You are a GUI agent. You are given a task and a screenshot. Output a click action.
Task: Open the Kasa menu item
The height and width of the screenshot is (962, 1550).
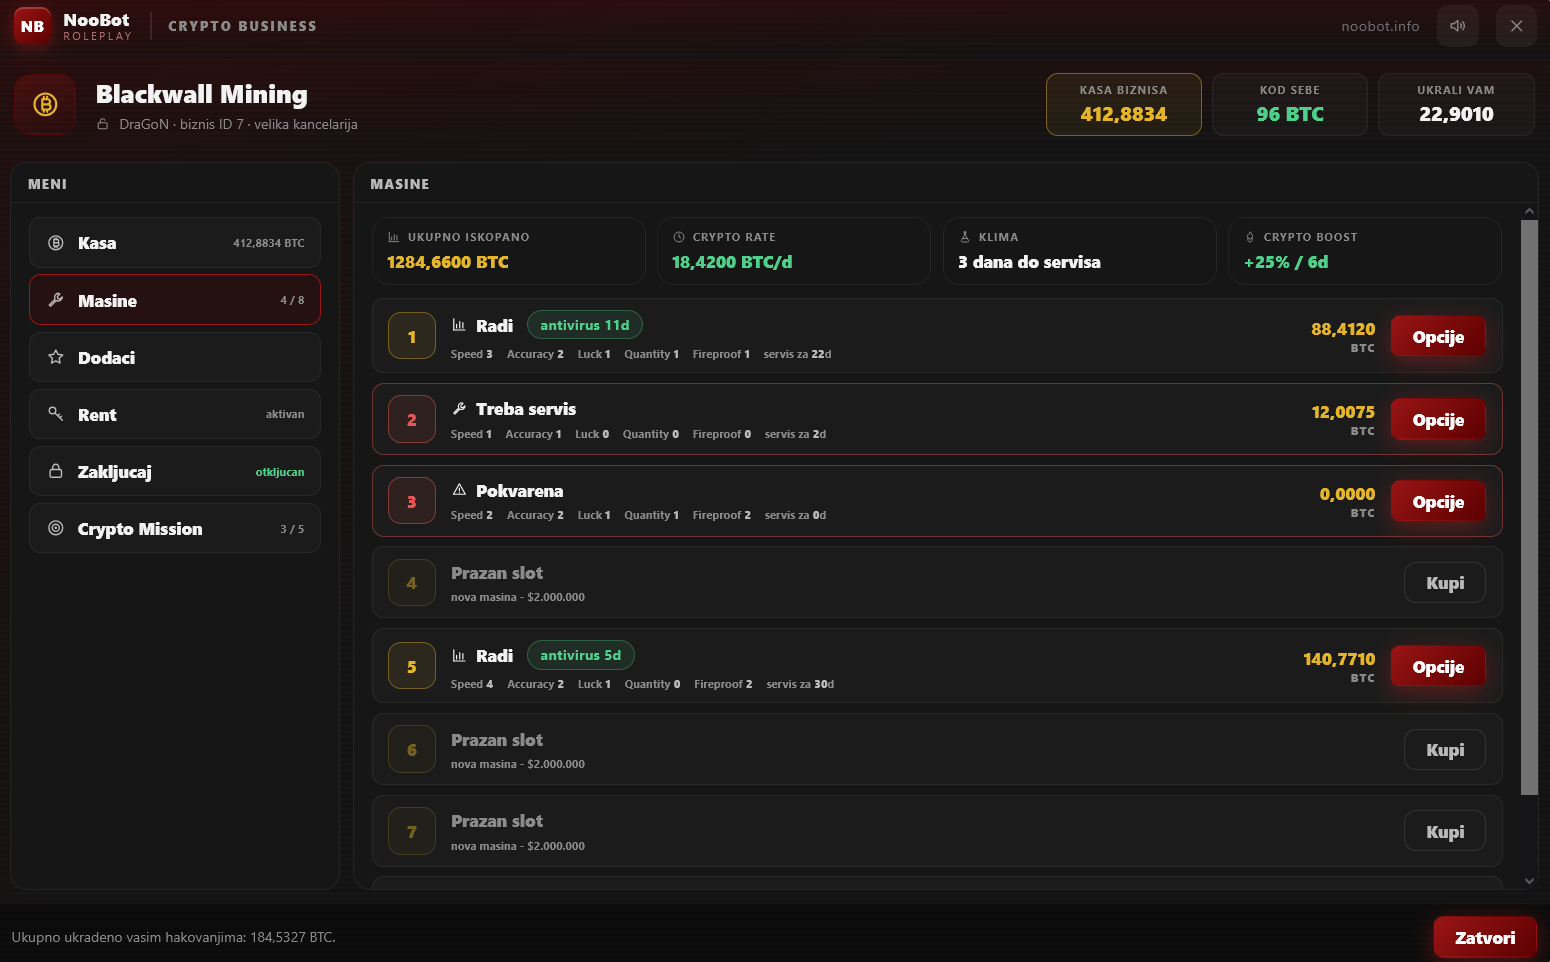175,243
